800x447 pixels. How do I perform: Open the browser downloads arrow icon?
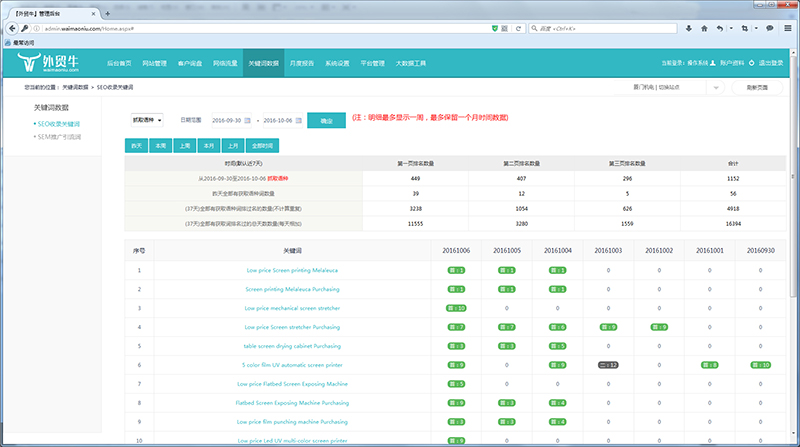pyautogui.click(x=689, y=30)
